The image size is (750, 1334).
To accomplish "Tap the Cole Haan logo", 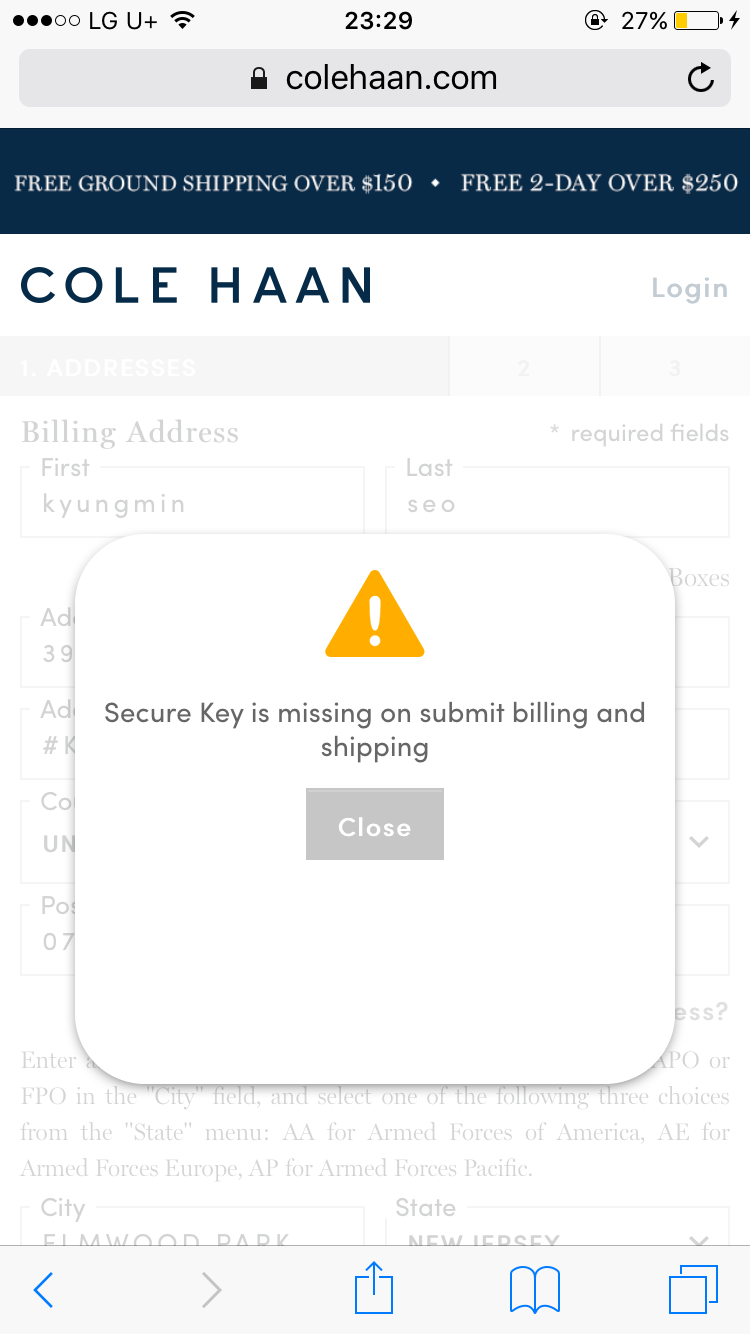I will click(x=197, y=286).
